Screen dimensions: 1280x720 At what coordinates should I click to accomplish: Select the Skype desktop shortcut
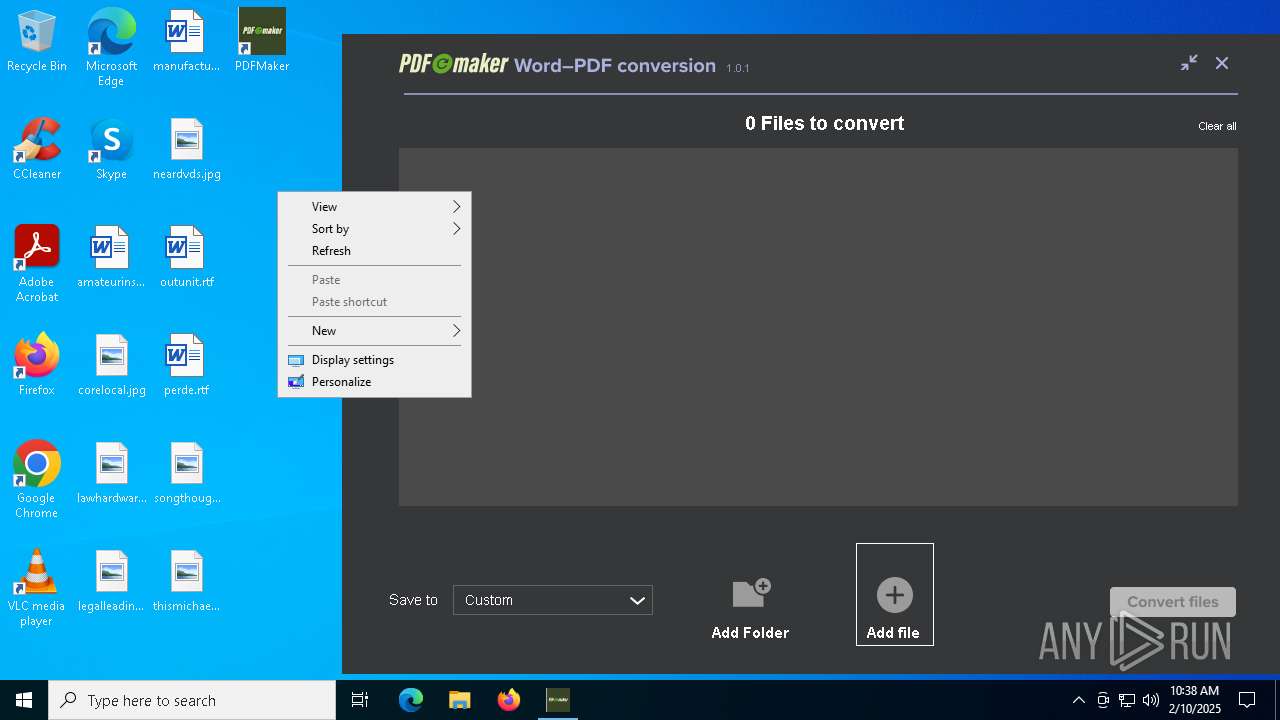click(x=111, y=150)
